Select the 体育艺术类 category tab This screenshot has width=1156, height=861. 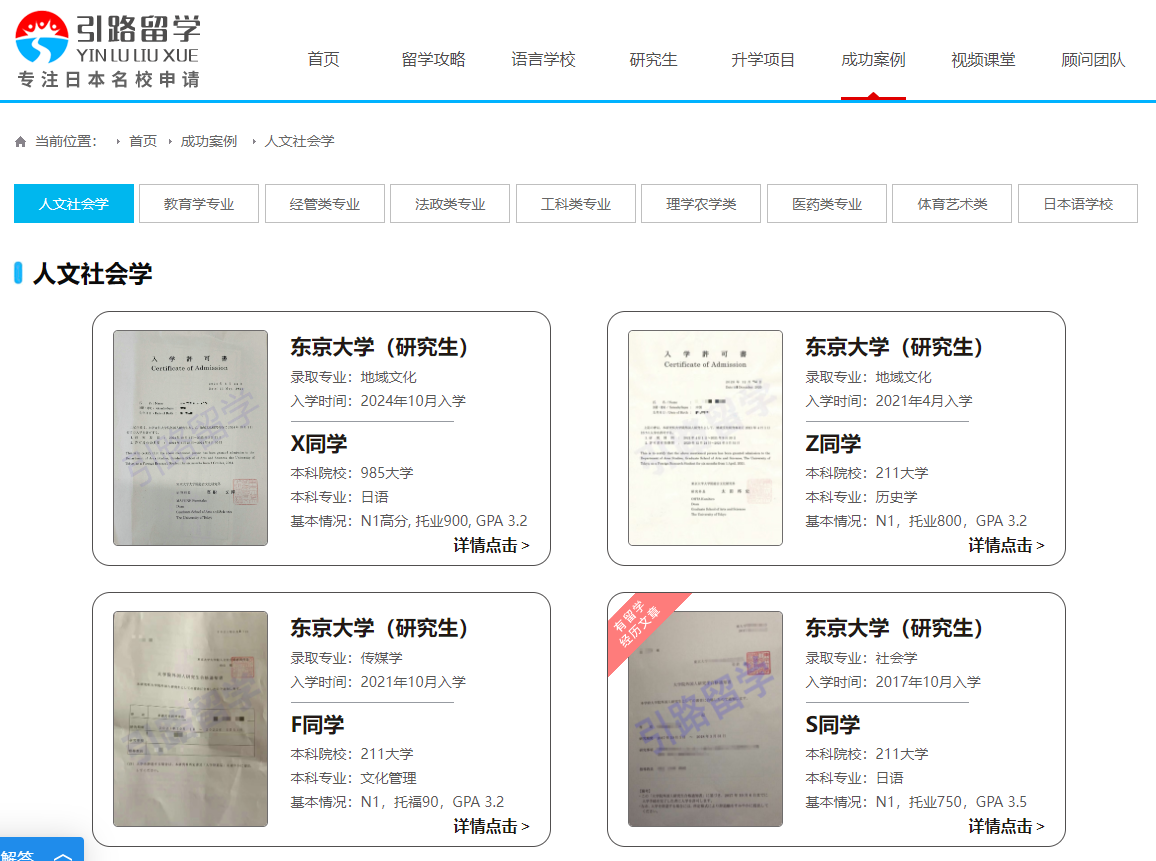point(952,203)
